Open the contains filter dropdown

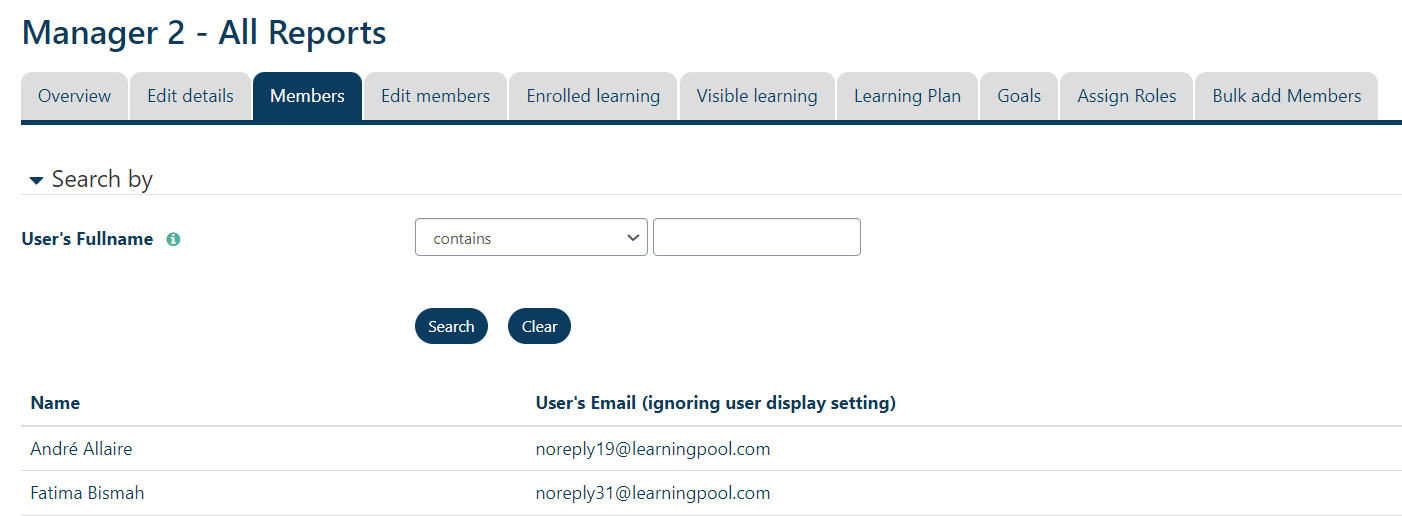pyautogui.click(x=531, y=238)
